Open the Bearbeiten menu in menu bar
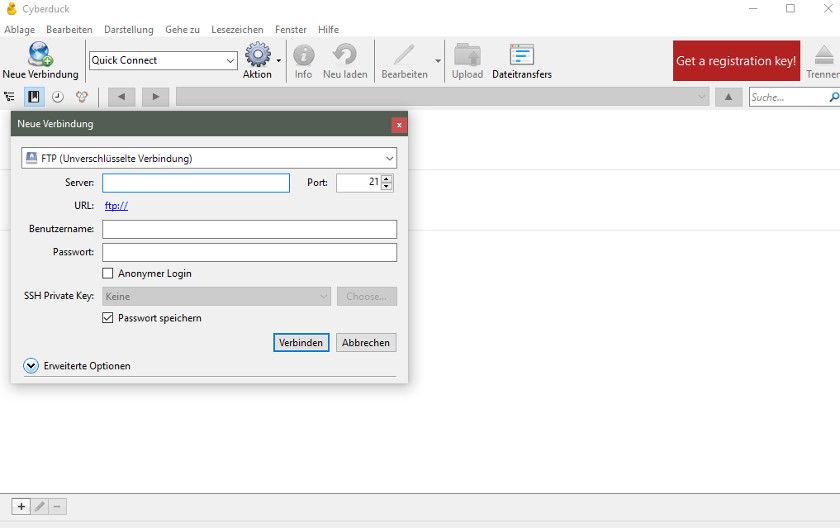 click(x=69, y=29)
